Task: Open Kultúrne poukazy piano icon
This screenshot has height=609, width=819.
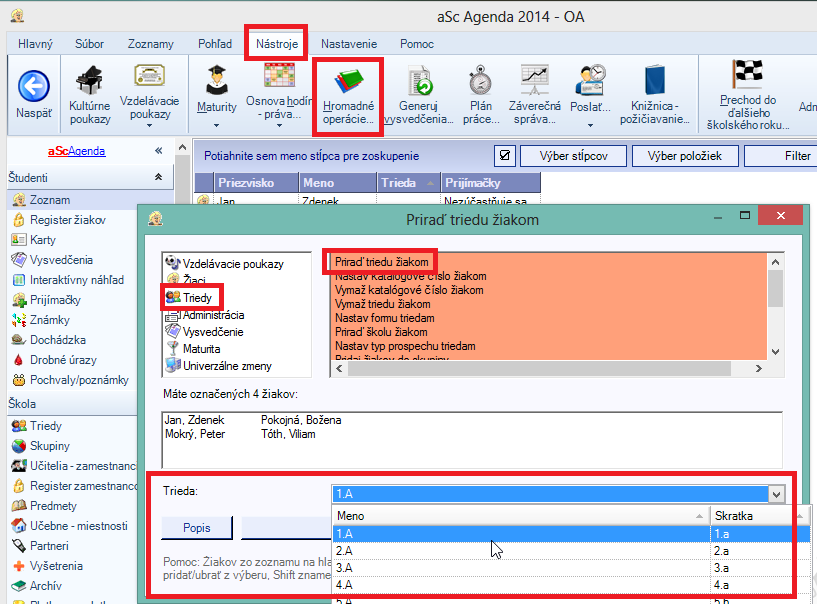Action: [90, 80]
